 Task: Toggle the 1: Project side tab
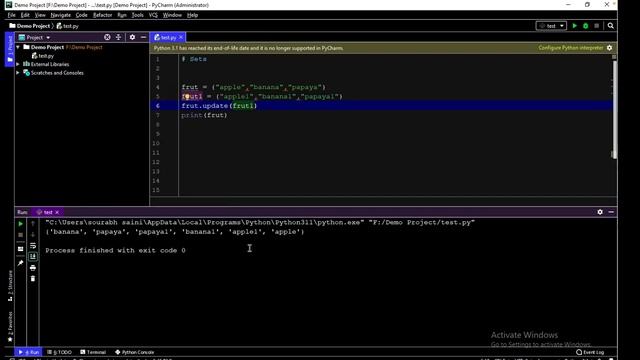(x=10, y=49)
